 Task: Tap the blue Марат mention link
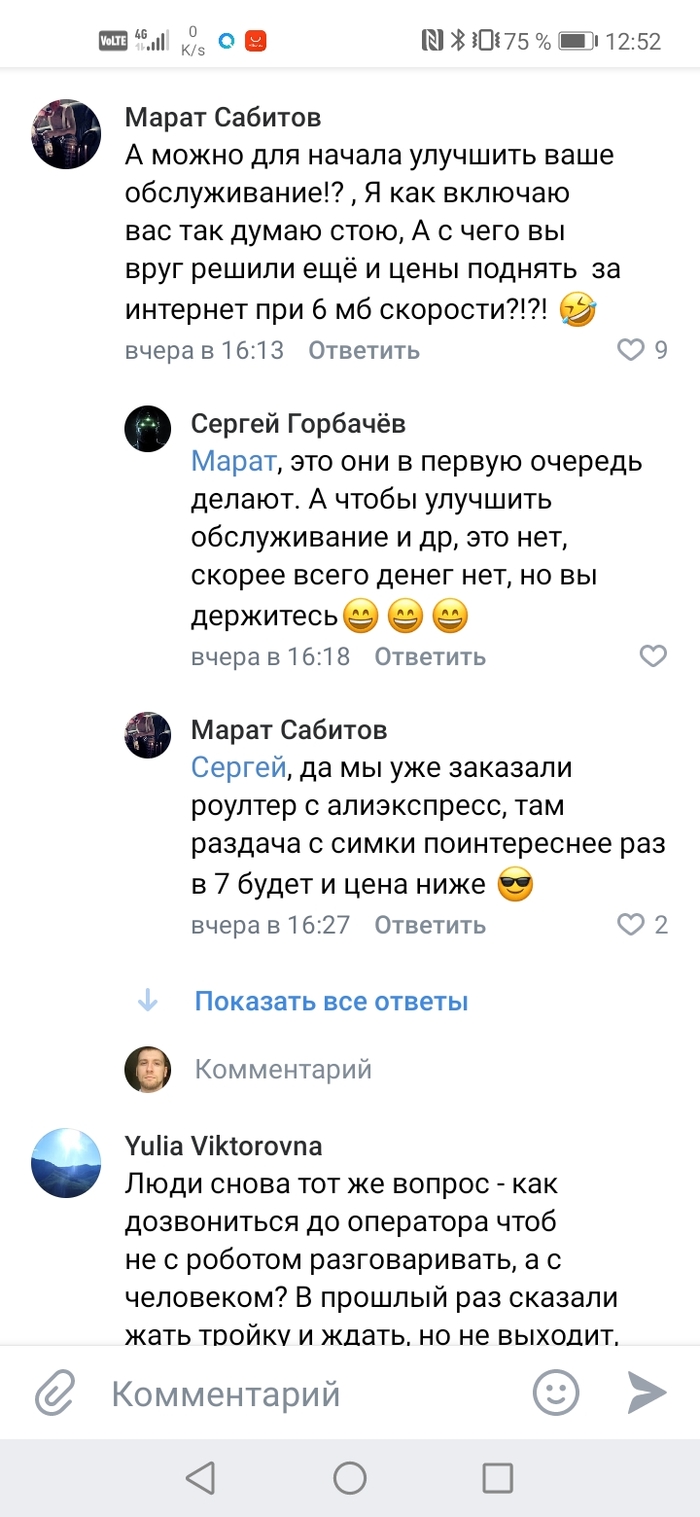(x=232, y=463)
